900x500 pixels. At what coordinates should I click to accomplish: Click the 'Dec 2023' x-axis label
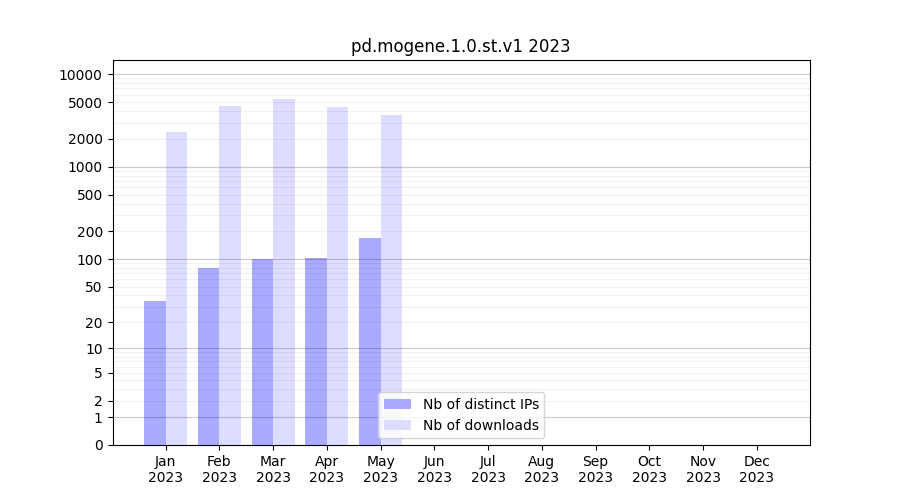pyautogui.click(x=756, y=469)
